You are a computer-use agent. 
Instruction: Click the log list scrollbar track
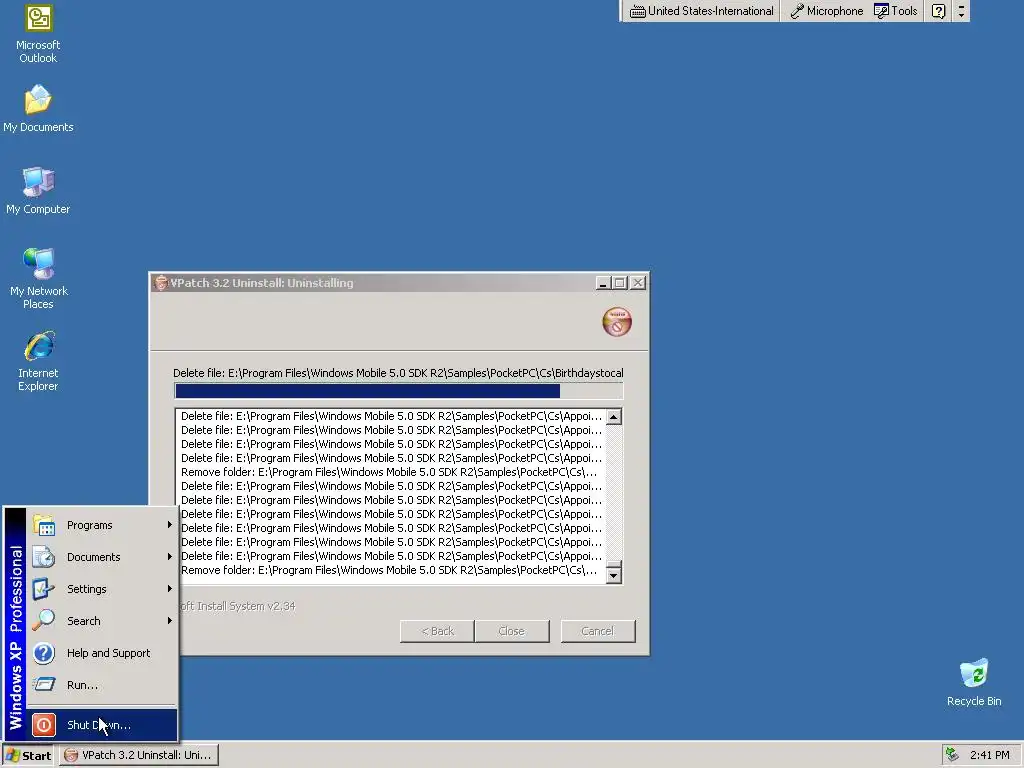tap(614, 490)
